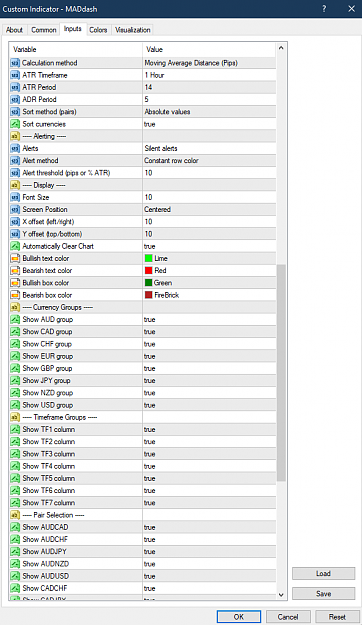Screen dimensions: 362x625
Task: Open the Alerts value Silent alerts
Action: (209, 148)
